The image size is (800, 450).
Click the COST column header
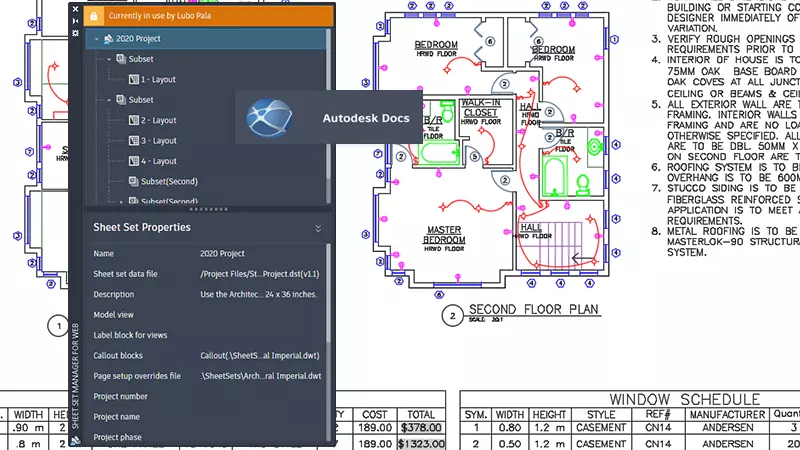tap(374, 415)
